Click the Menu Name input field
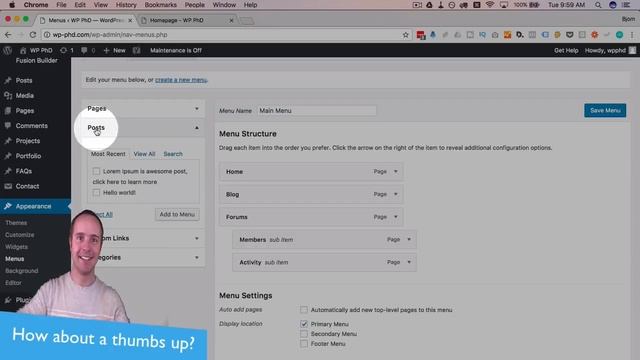The width and height of the screenshot is (640, 360). click(317, 111)
